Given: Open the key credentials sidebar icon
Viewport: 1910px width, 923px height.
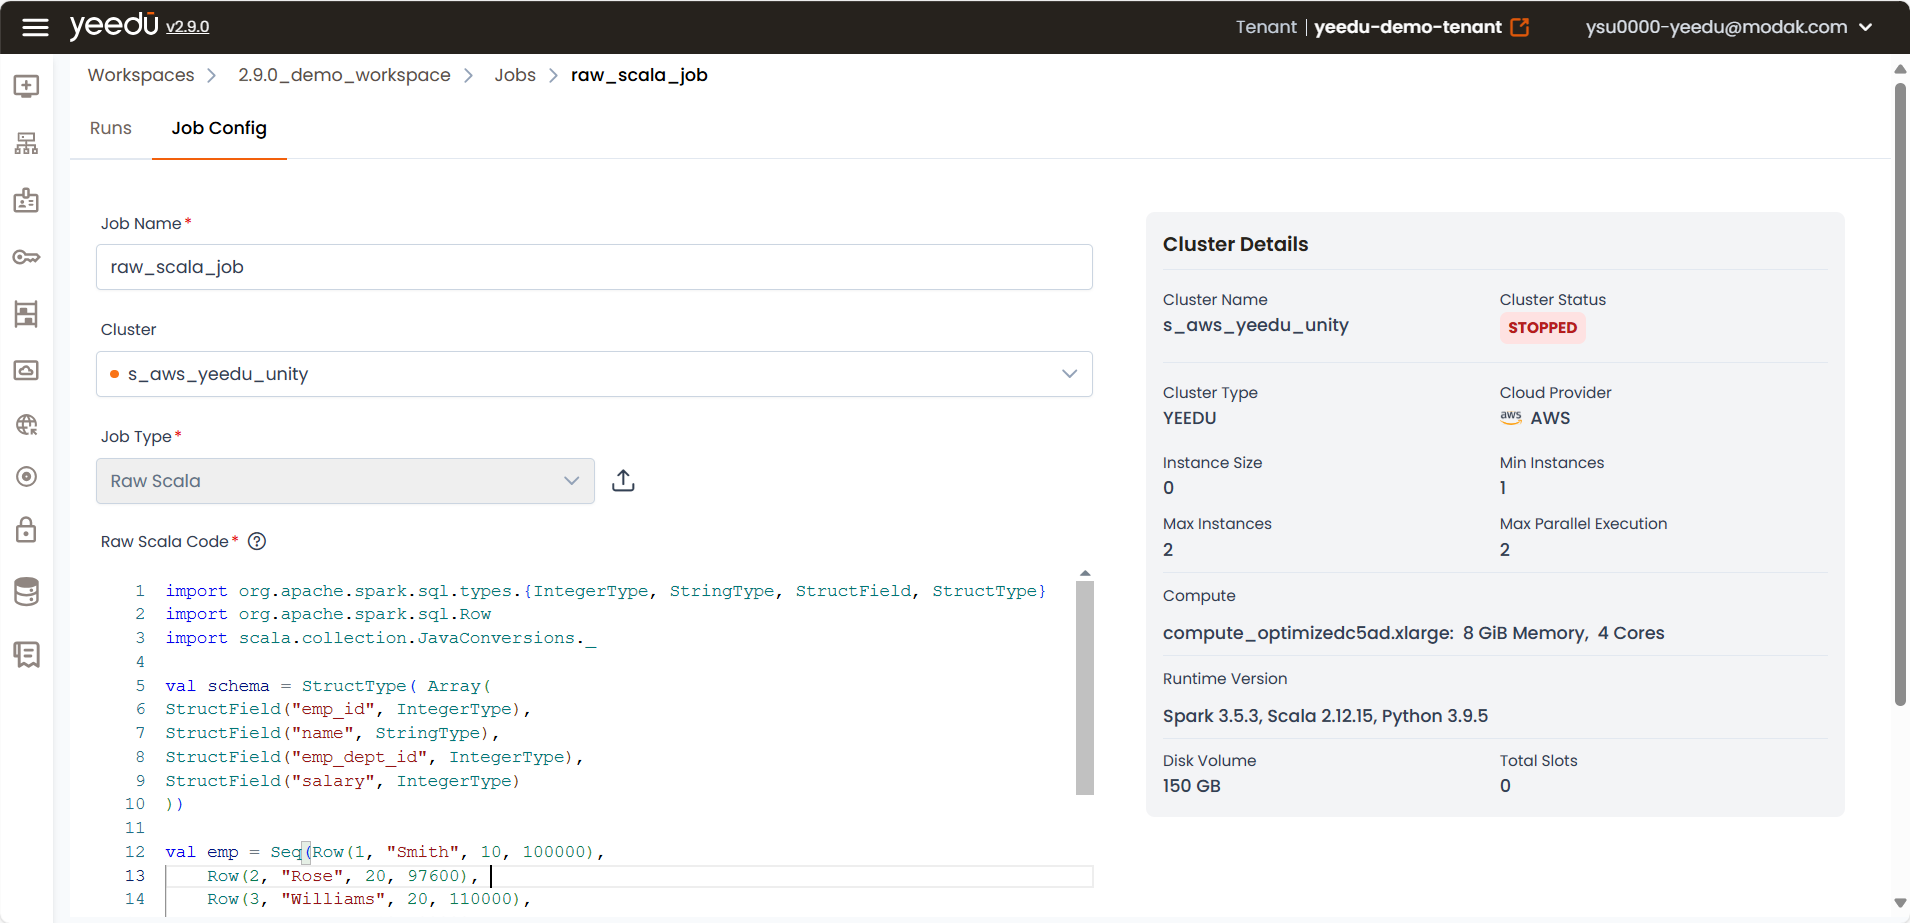Looking at the screenshot, I should coord(27,258).
